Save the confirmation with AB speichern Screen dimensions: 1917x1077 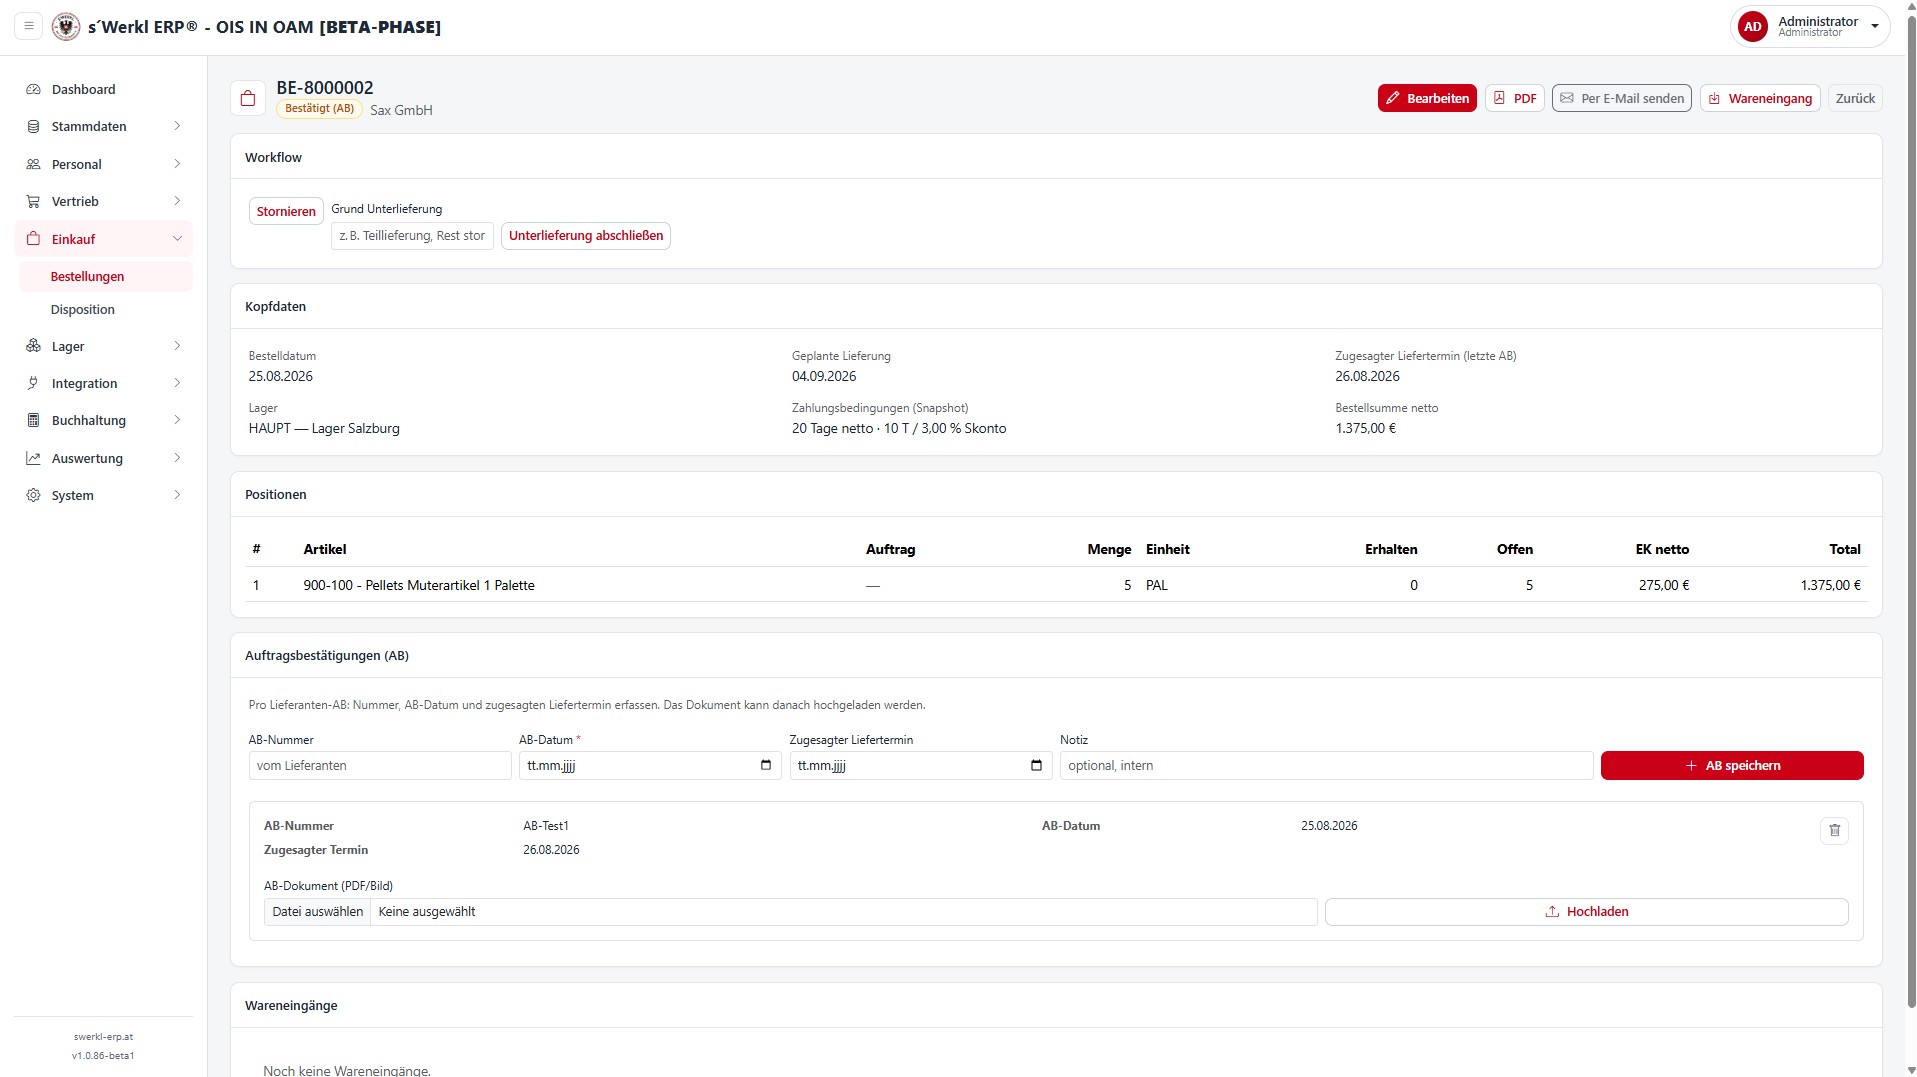point(1732,765)
